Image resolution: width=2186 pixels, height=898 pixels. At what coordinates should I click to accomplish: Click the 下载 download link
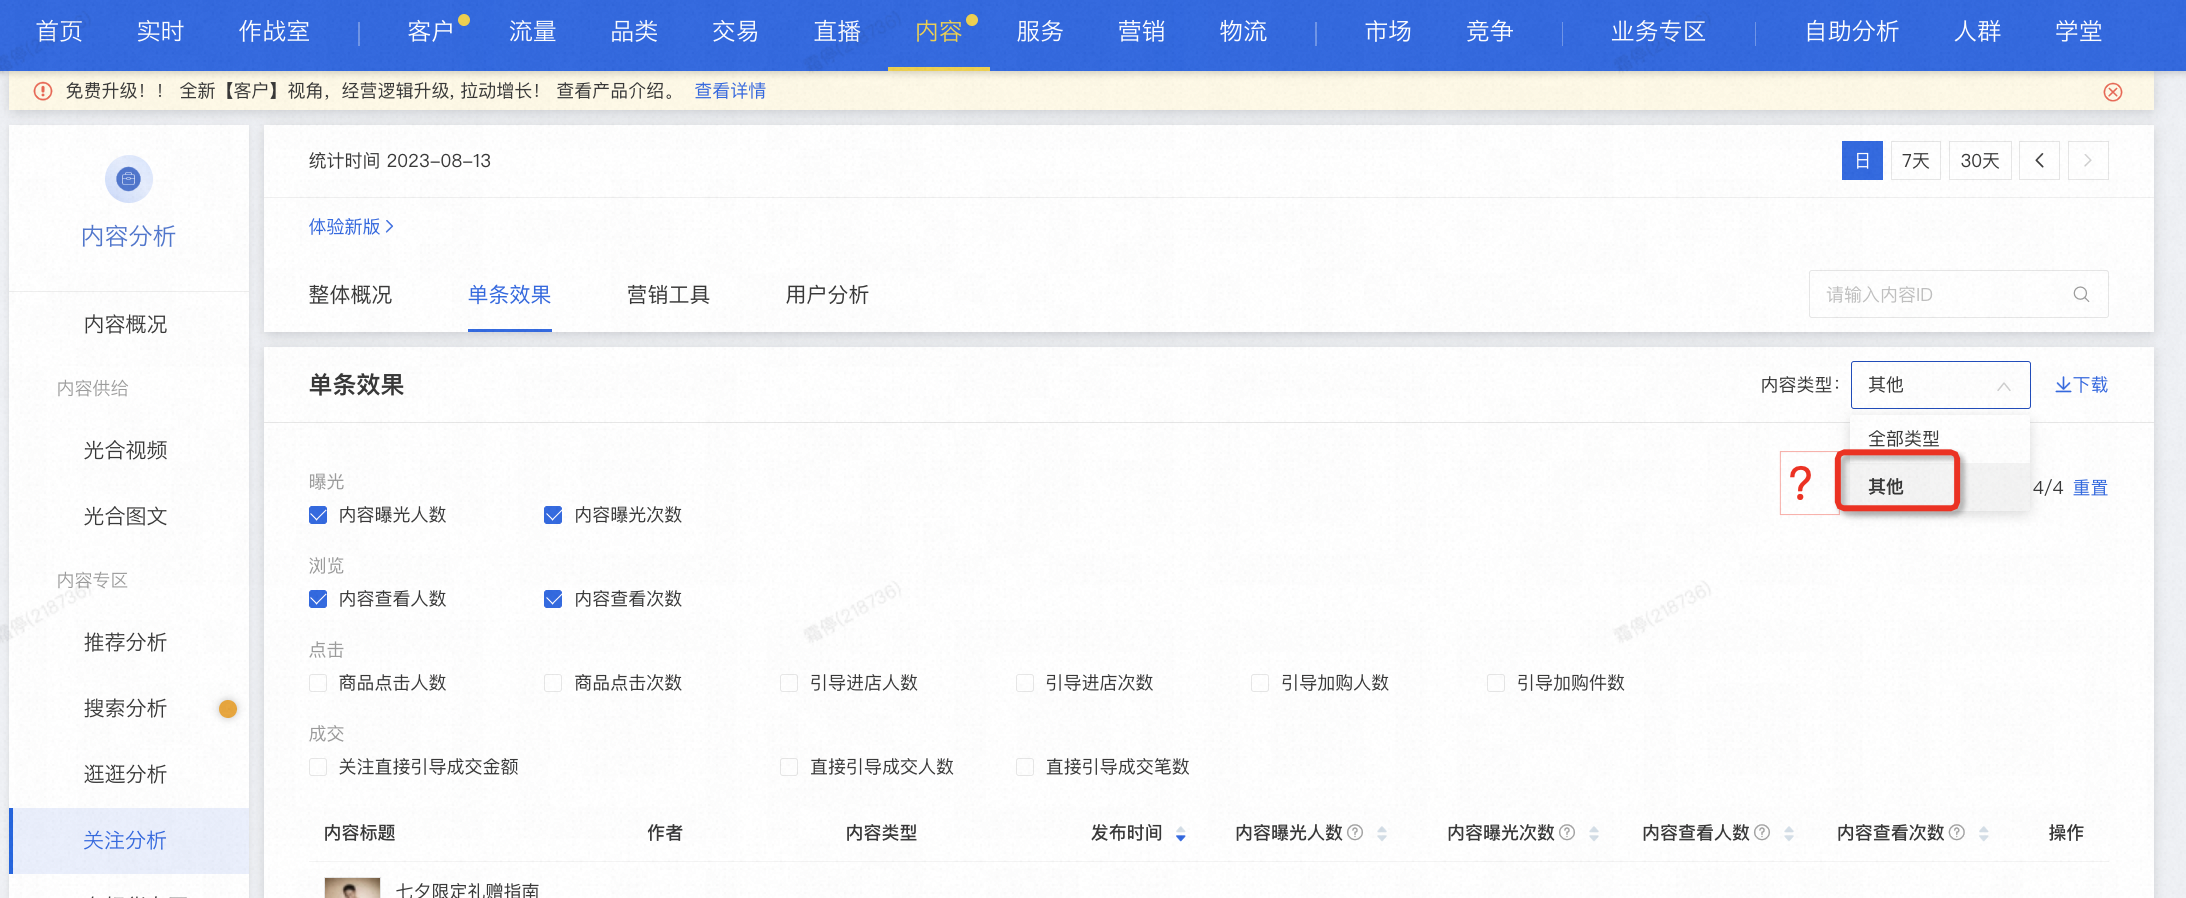pyautogui.click(x=2081, y=385)
